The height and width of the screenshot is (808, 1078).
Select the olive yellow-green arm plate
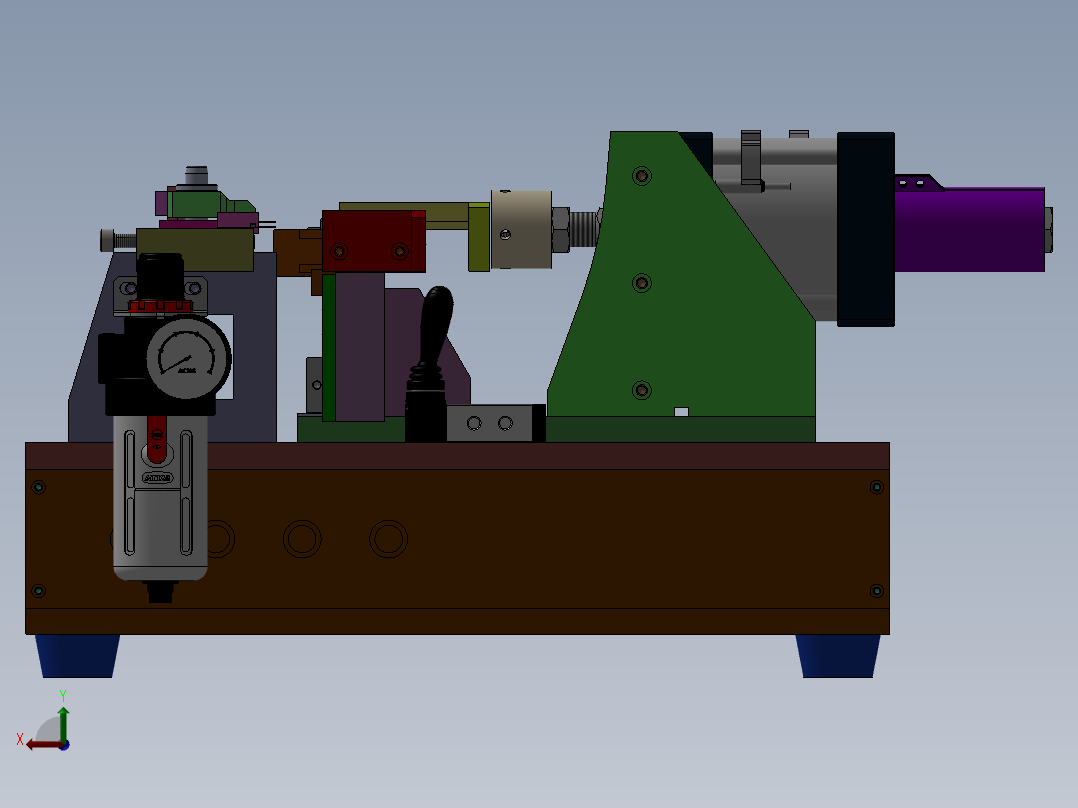point(479,238)
